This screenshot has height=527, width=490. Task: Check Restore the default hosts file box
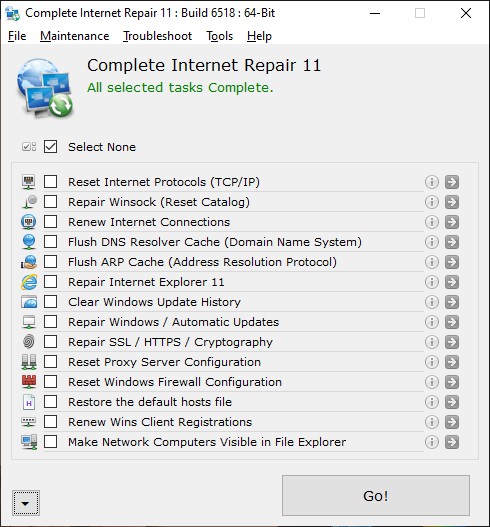[50, 402]
